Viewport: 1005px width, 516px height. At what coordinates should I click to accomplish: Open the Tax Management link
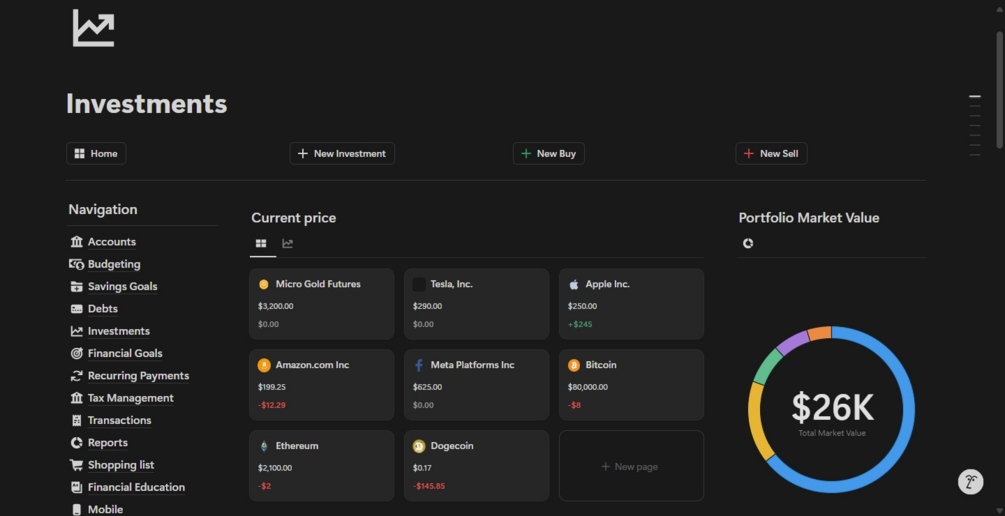click(x=131, y=398)
